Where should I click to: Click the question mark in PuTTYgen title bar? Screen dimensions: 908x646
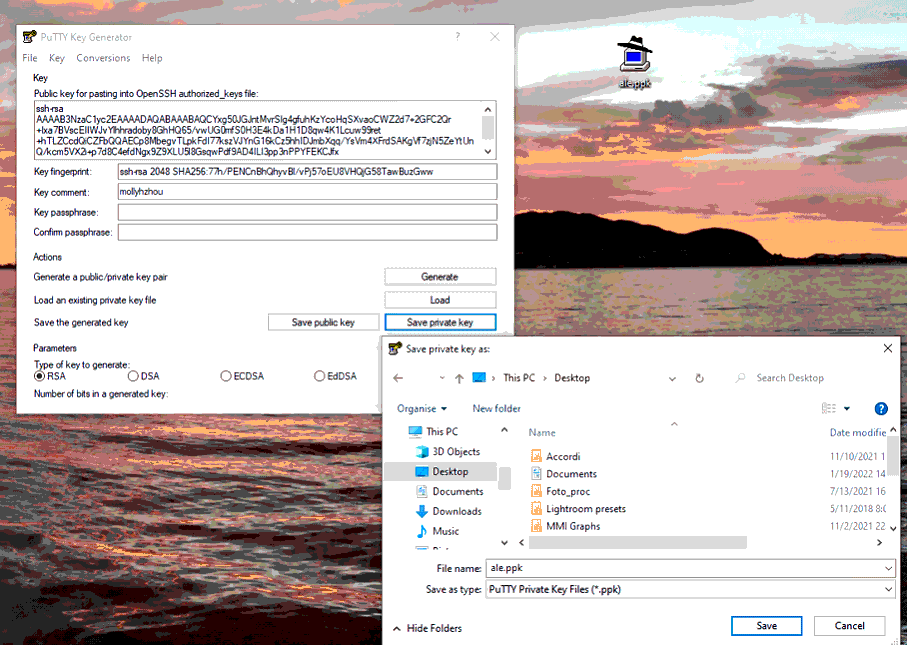pos(457,36)
